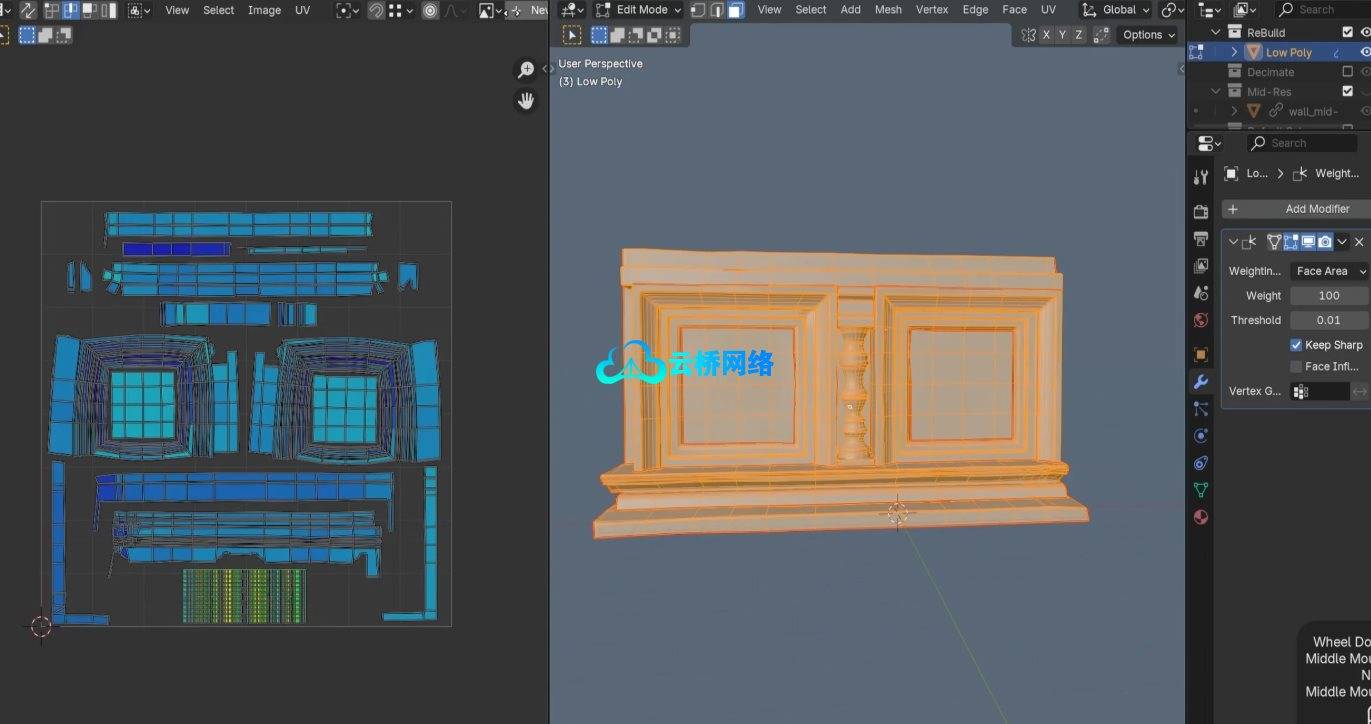
Task: Open the Weighting mode Face Area dropdown
Action: click(1330, 271)
